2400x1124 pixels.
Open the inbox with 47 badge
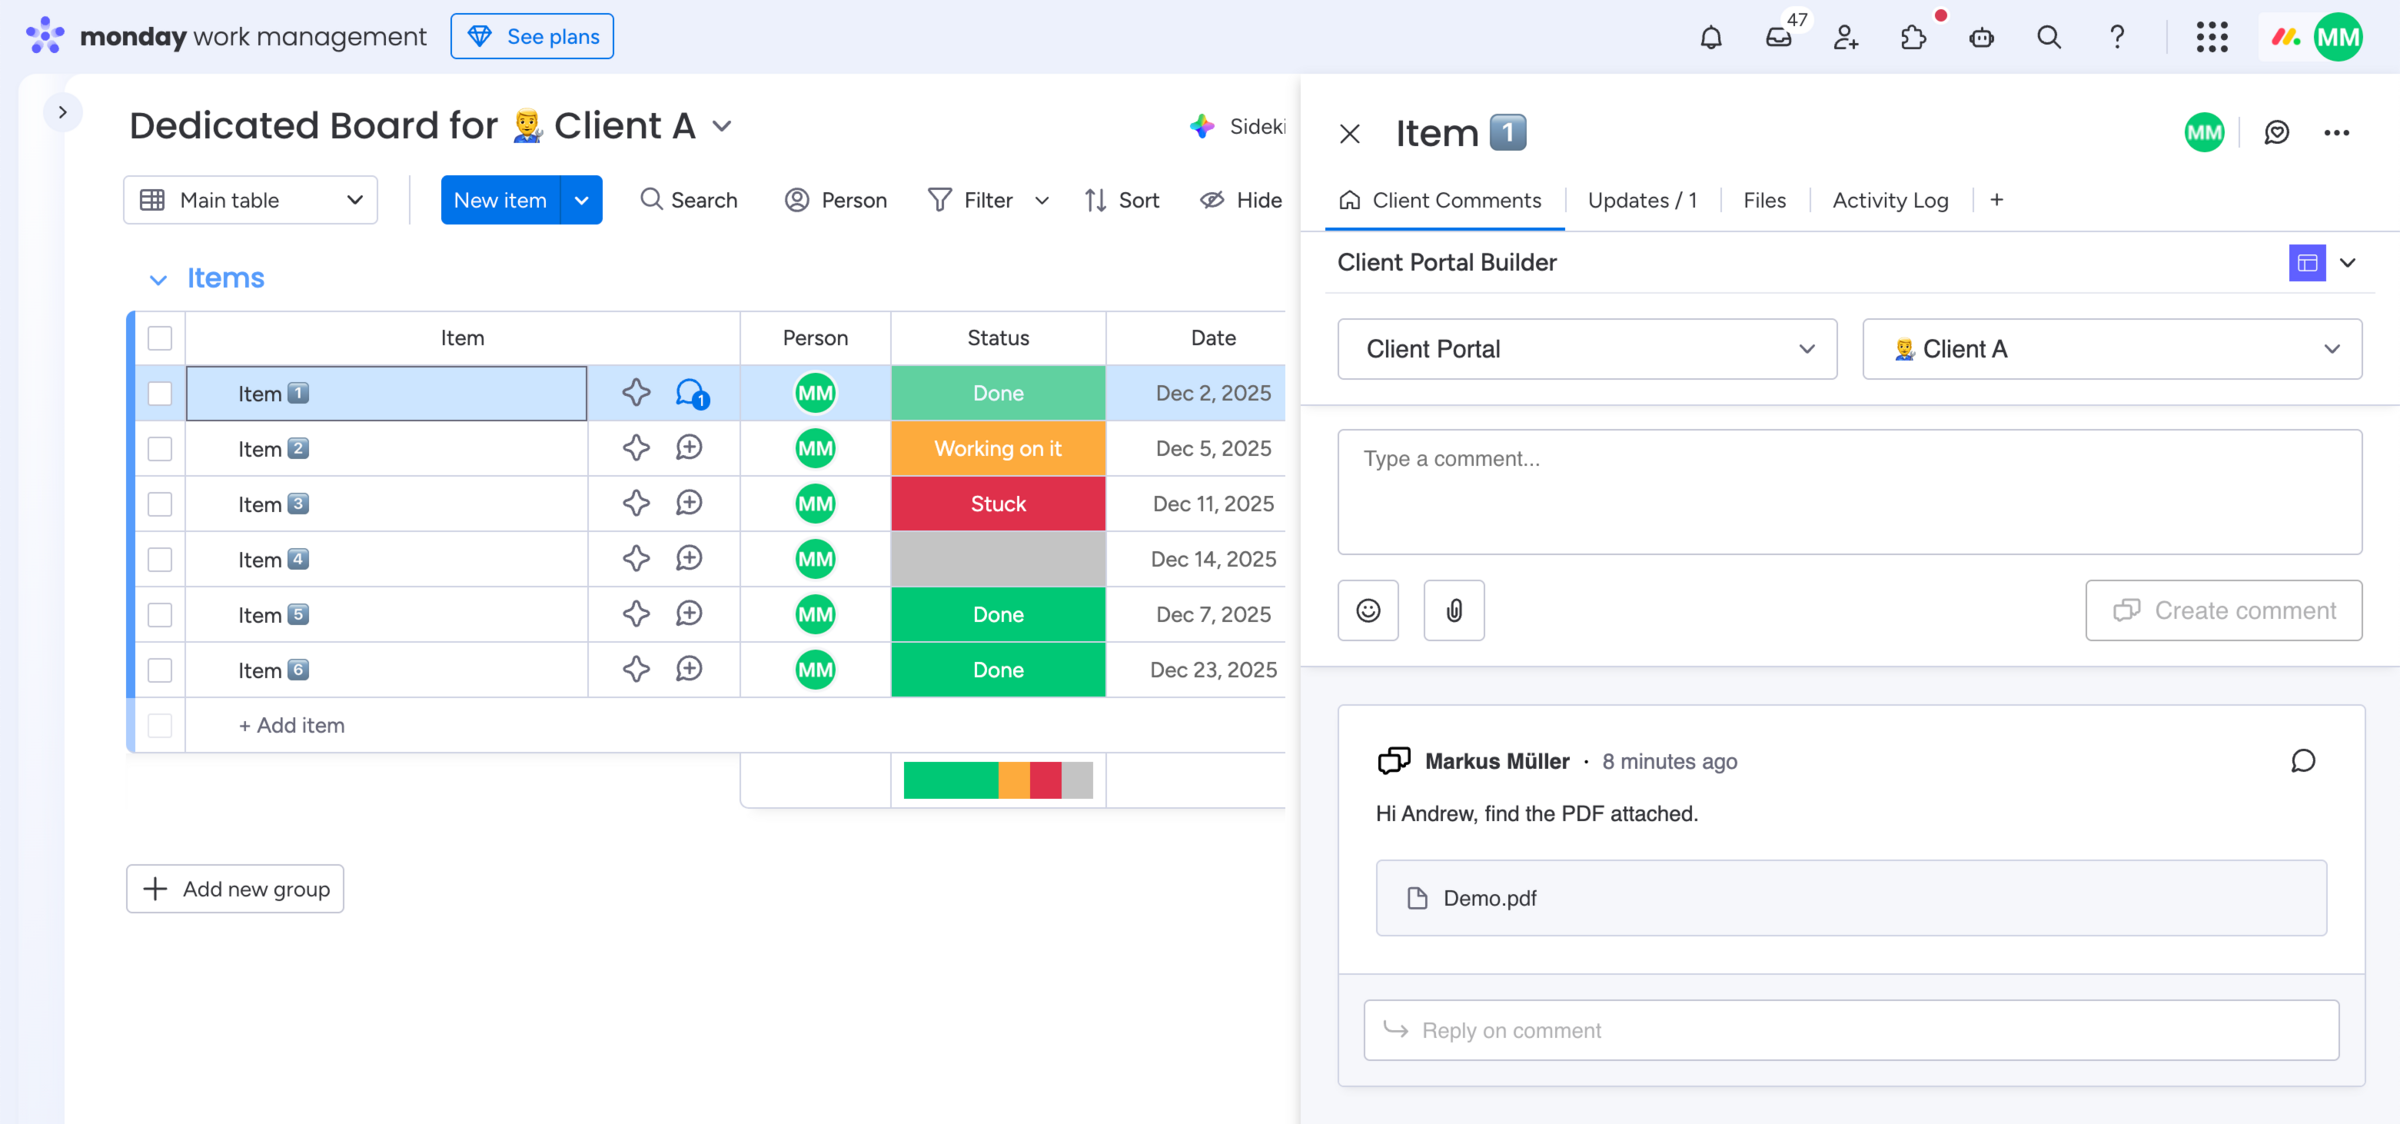tap(1779, 38)
